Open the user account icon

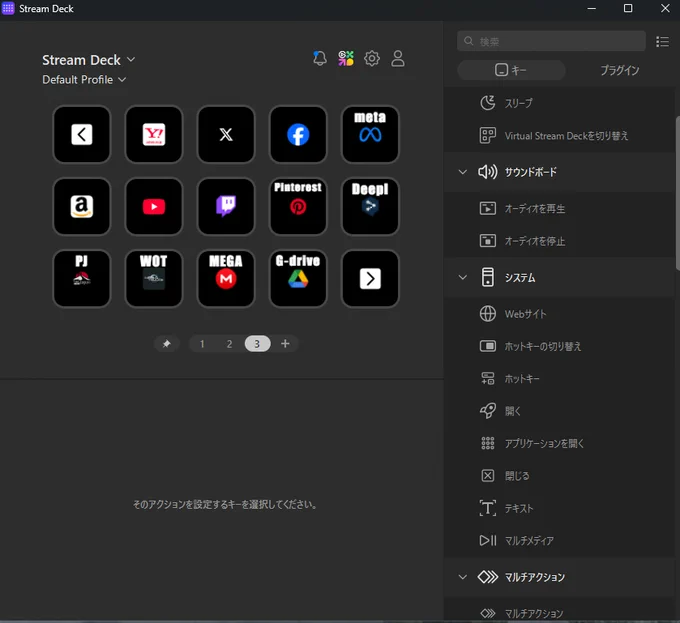click(398, 58)
